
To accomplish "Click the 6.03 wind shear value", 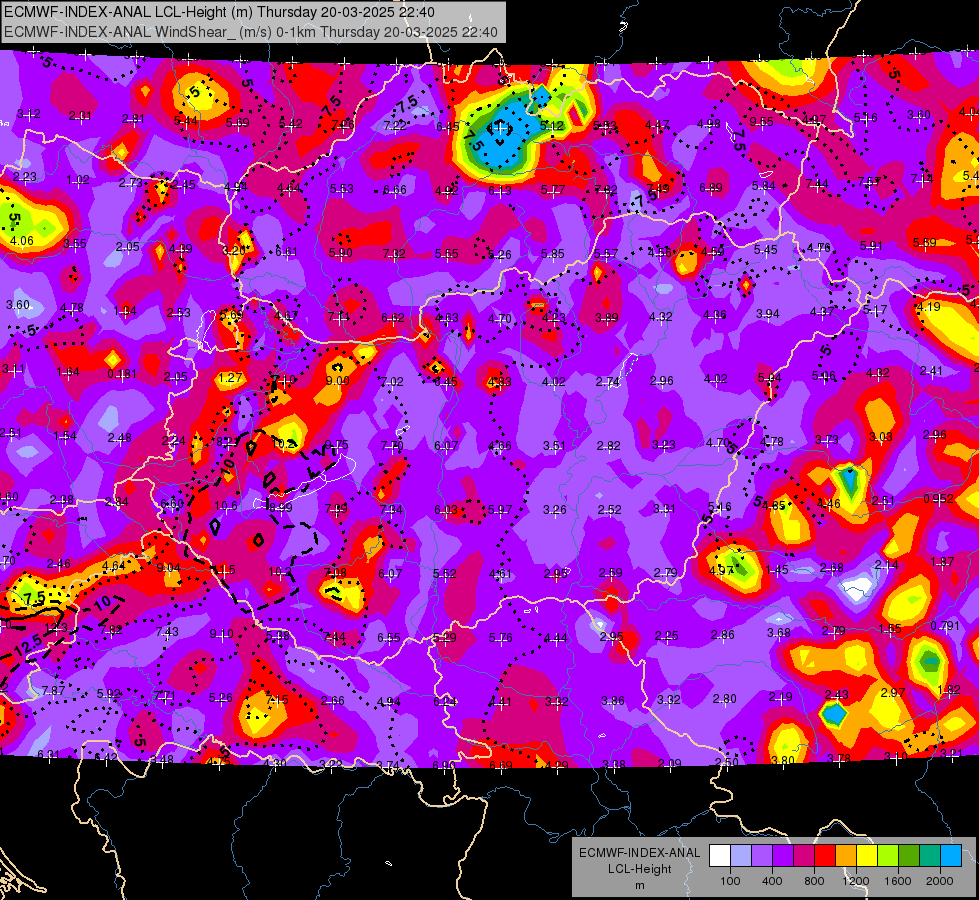I will click(x=446, y=510).
